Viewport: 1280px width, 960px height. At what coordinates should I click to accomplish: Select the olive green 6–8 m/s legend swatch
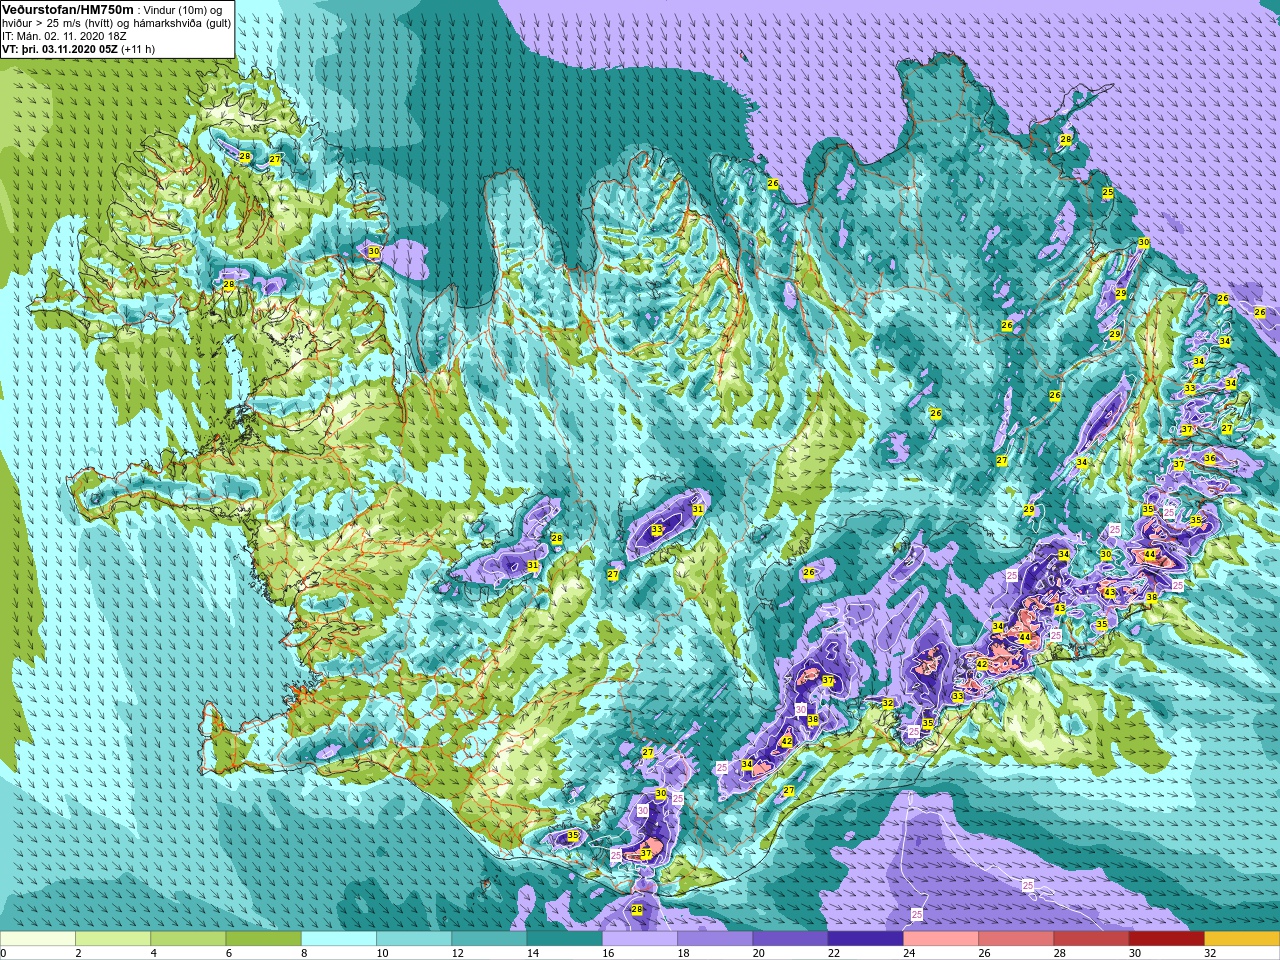(263, 939)
